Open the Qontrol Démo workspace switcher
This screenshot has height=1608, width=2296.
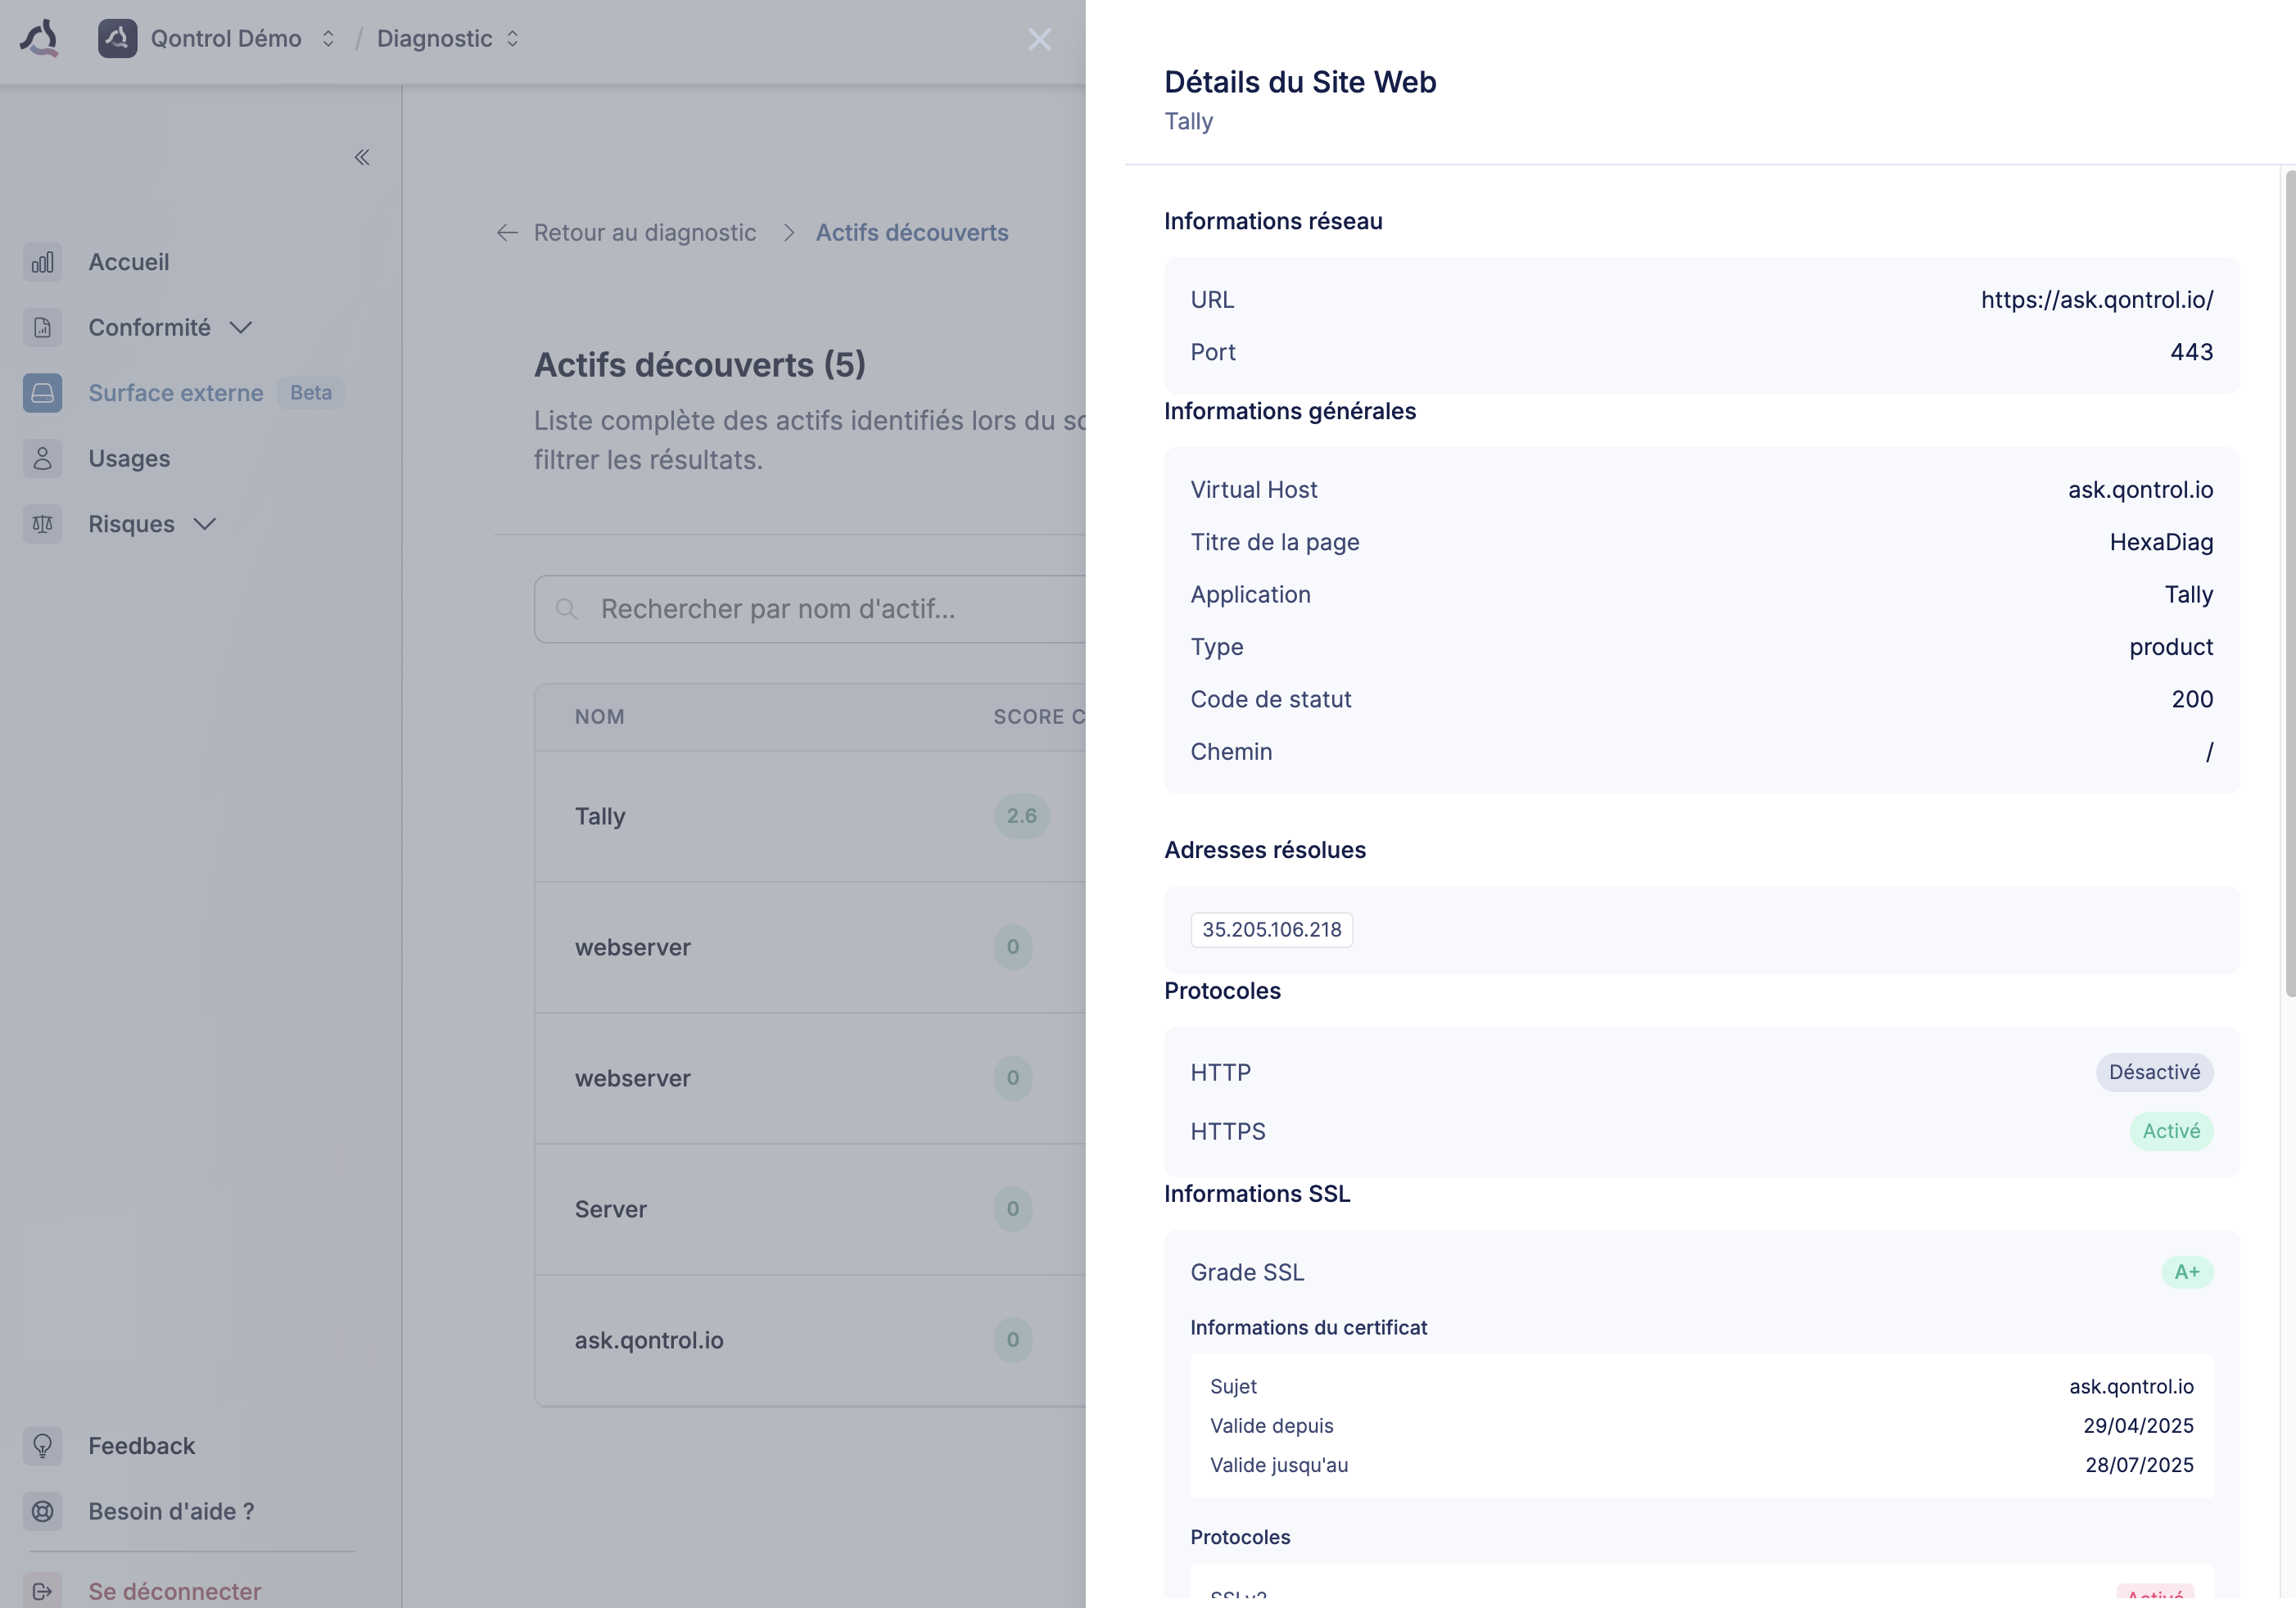pos(226,39)
